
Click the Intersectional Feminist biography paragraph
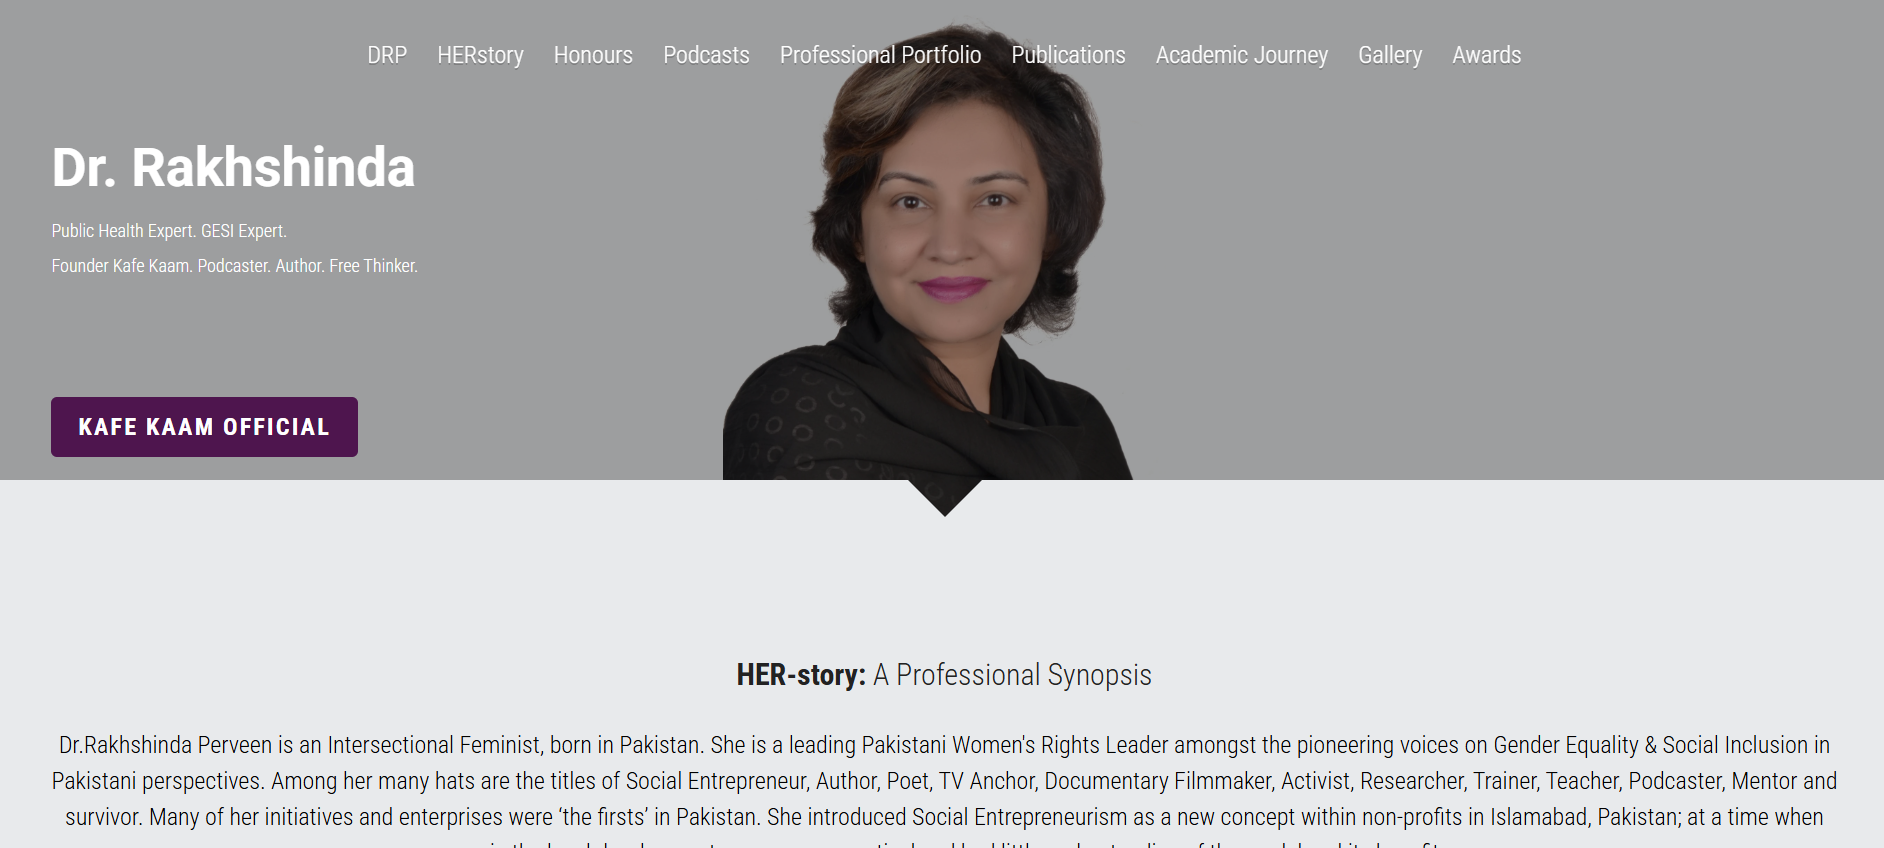coord(944,790)
